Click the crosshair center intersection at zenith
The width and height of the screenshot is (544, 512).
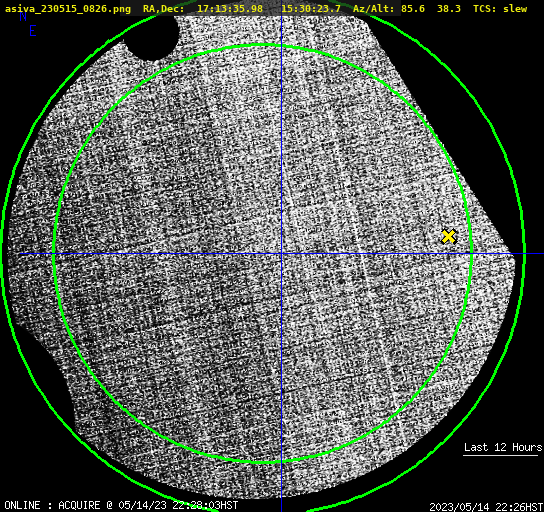point(281,254)
